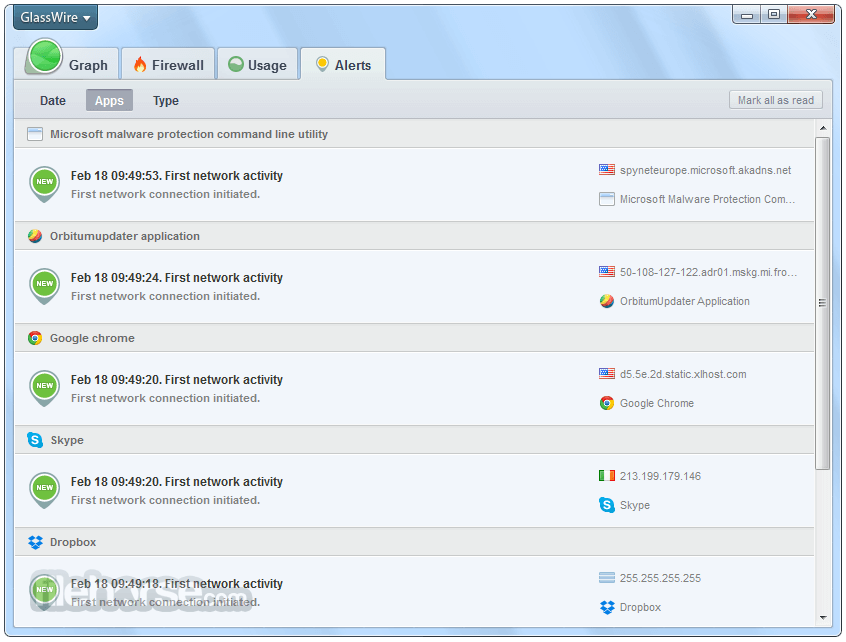
Task: Click 'Microsoft Malware Protection Com...' app name
Action: [707, 200]
